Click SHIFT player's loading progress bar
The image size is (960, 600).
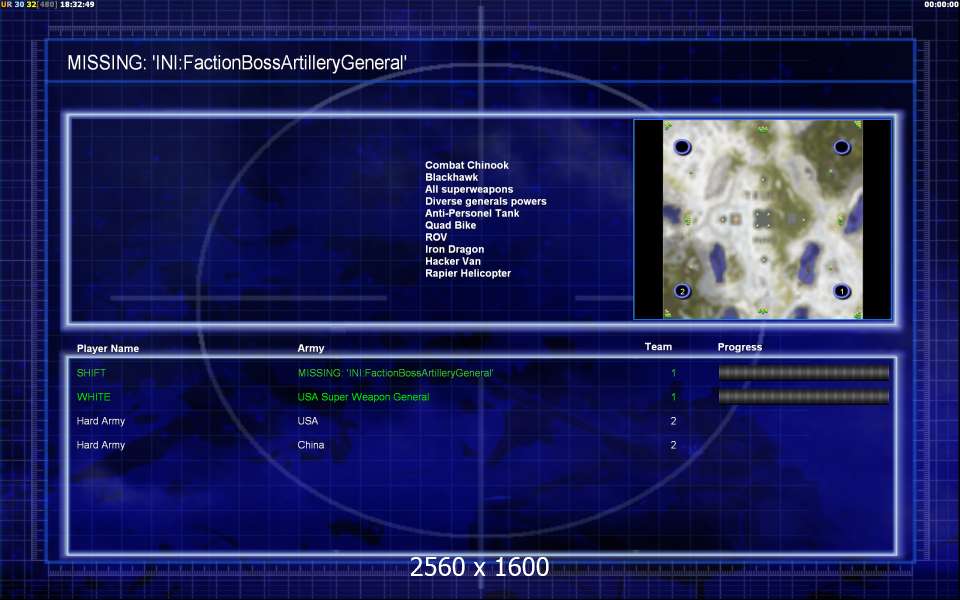click(x=803, y=372)
